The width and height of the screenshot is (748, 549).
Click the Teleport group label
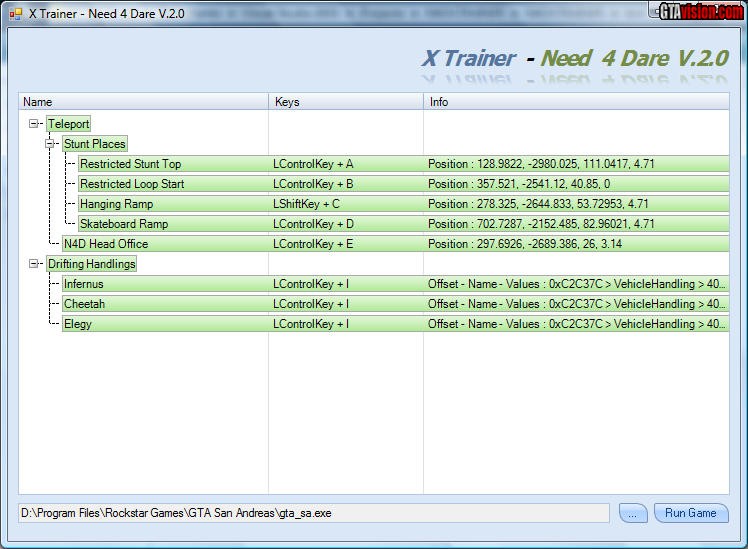pos(68,124)
